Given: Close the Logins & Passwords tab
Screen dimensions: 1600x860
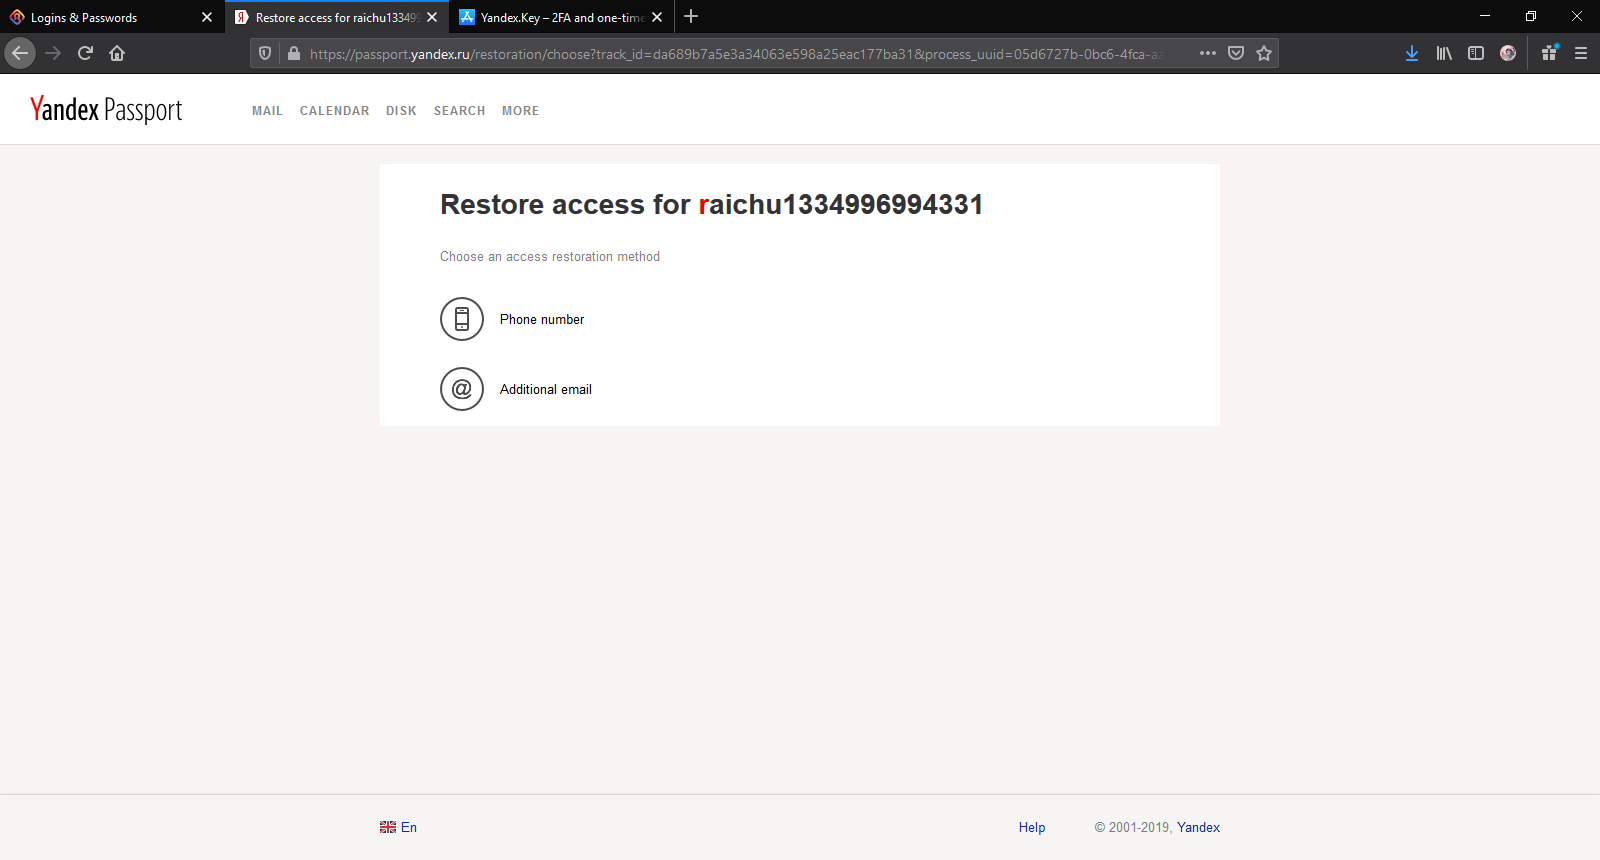Looking at the screenshot, I should pos(207,17).
